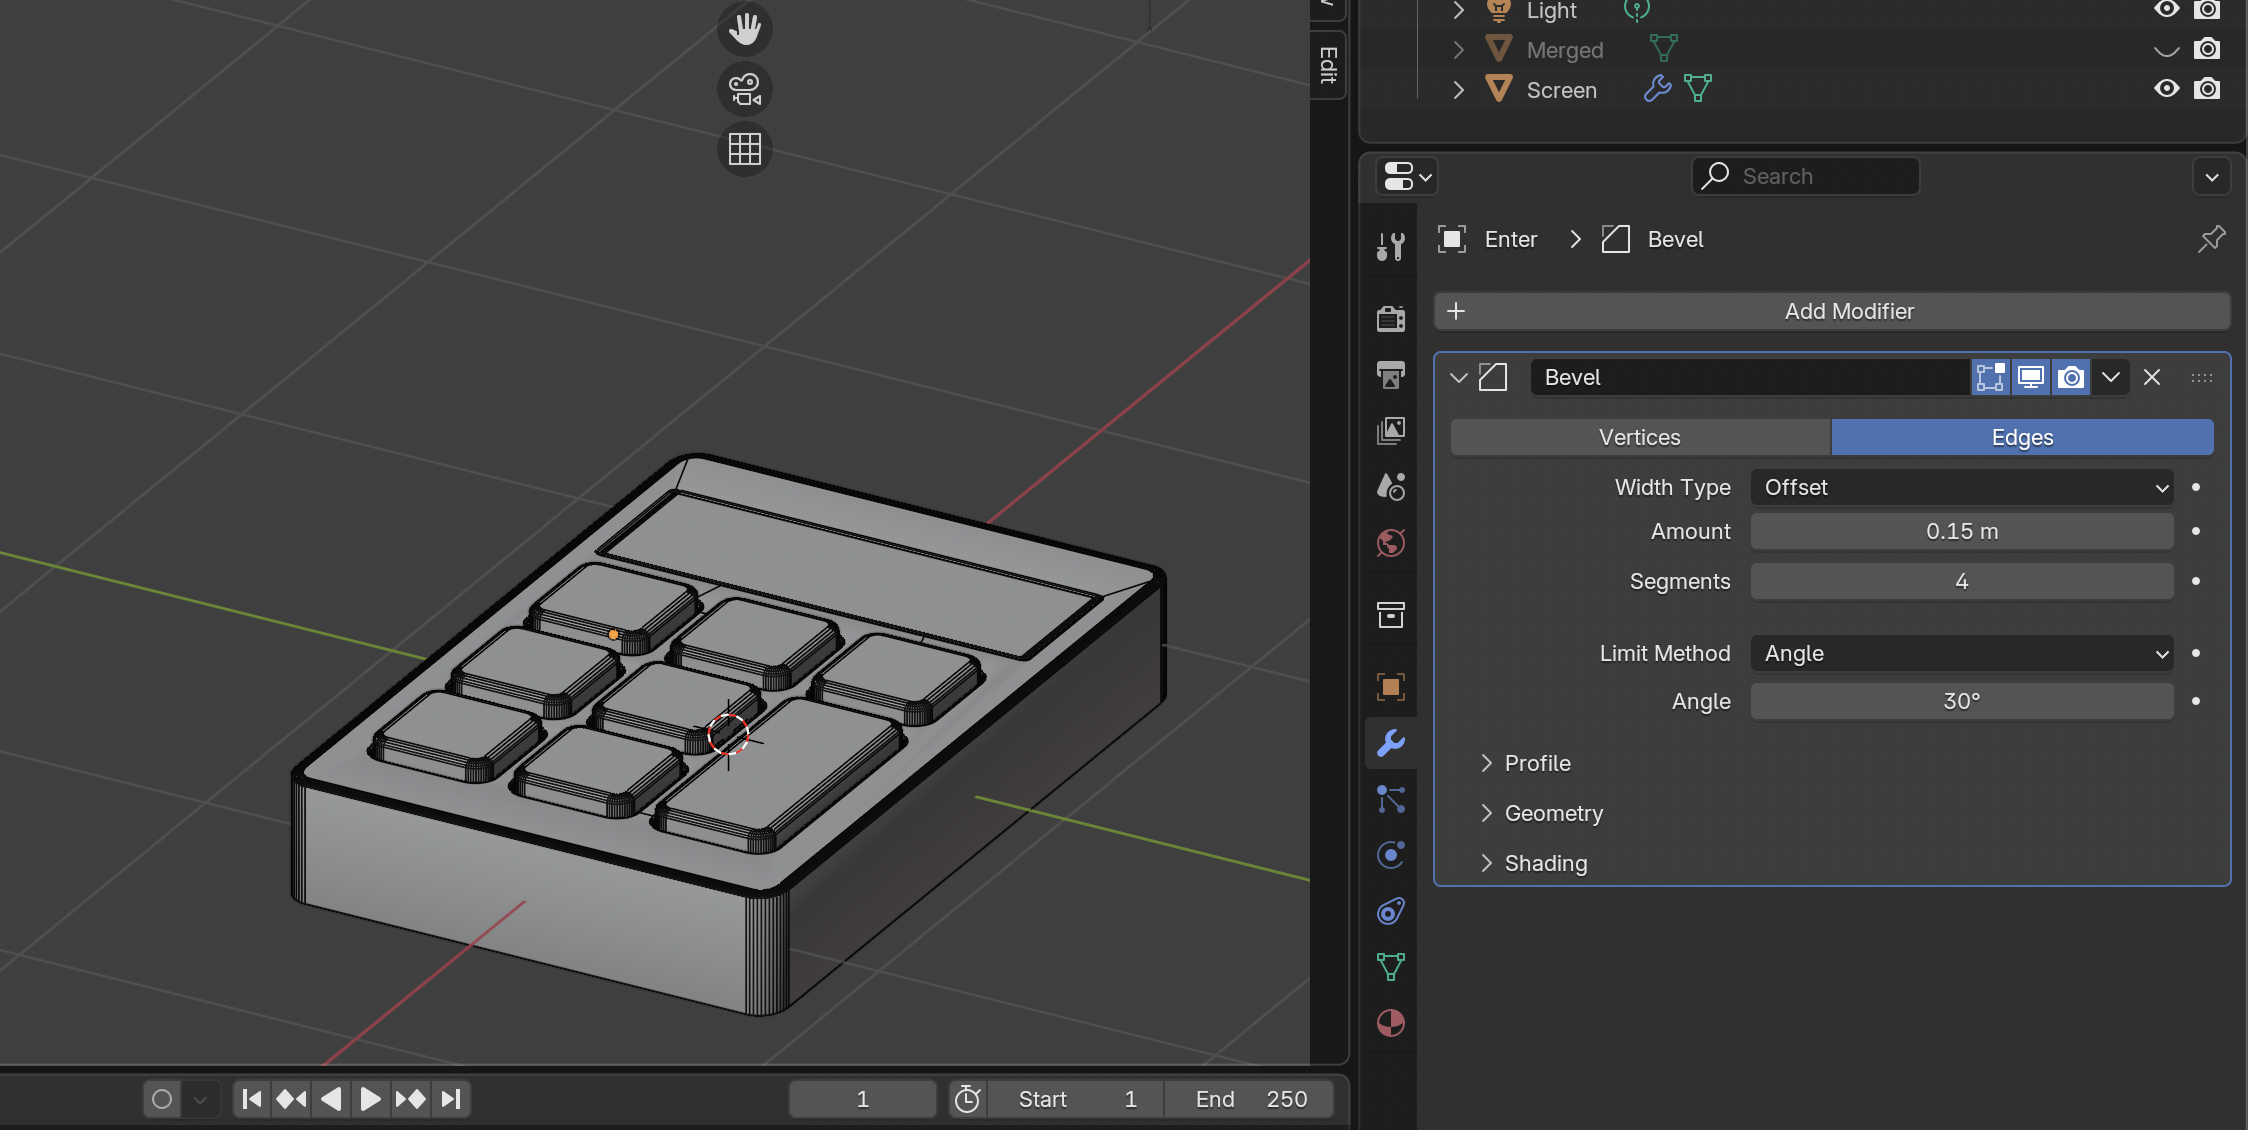This screenshot has width=2248, height=1130.
Task: Switch orthographic view with grid icon
Action: (x=744, y=149)
